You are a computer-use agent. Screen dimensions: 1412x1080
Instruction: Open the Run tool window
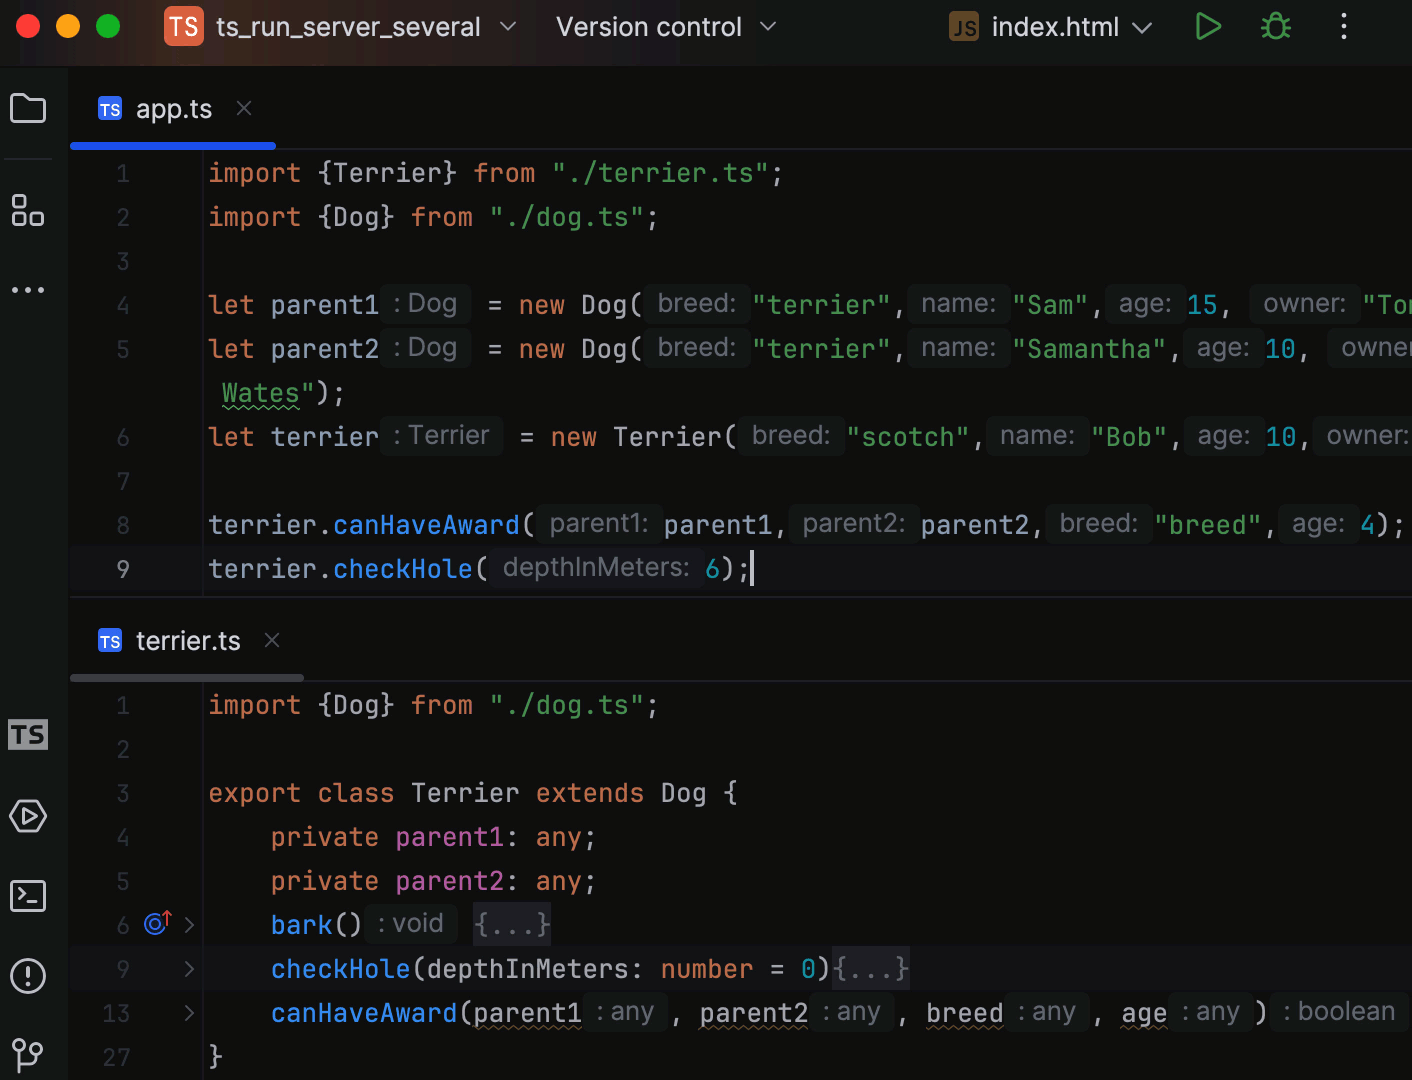click(28, 817)
